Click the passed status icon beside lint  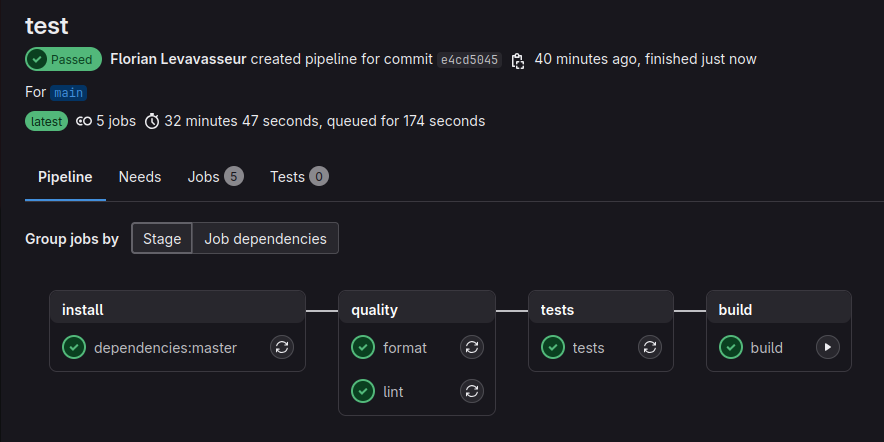(363, 392)
